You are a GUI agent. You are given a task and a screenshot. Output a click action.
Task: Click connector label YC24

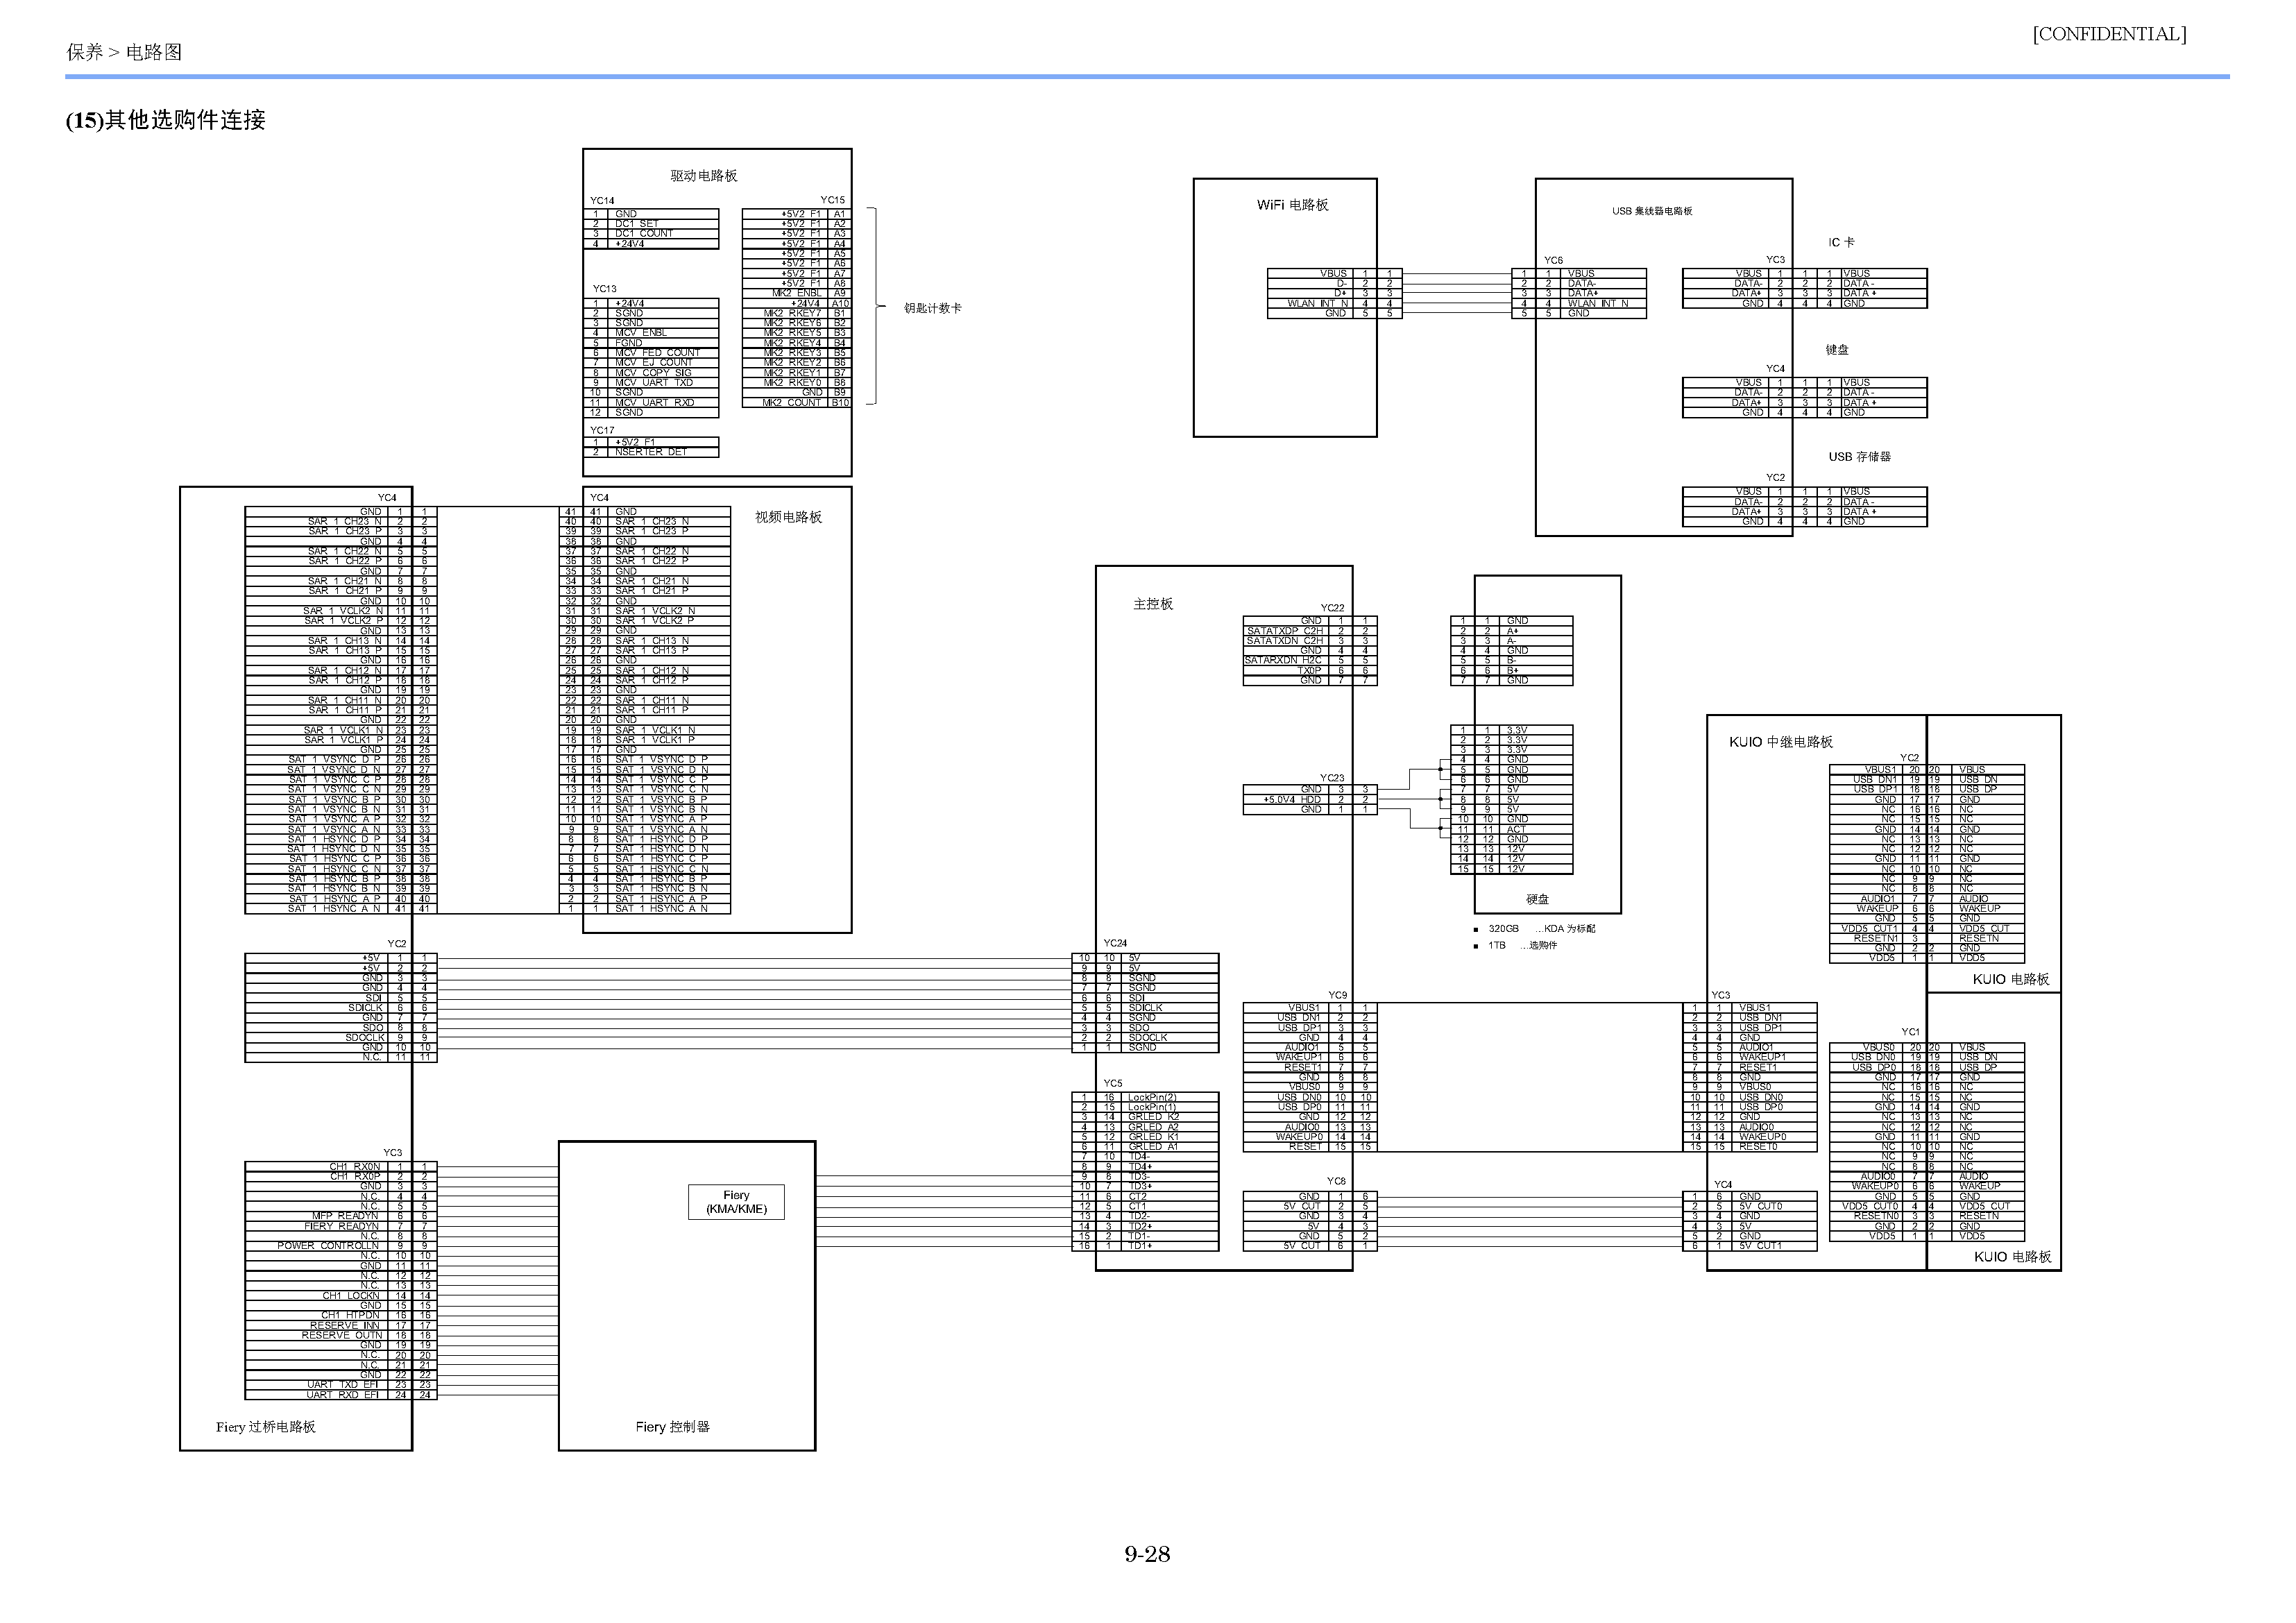[x=1115, y=943]
